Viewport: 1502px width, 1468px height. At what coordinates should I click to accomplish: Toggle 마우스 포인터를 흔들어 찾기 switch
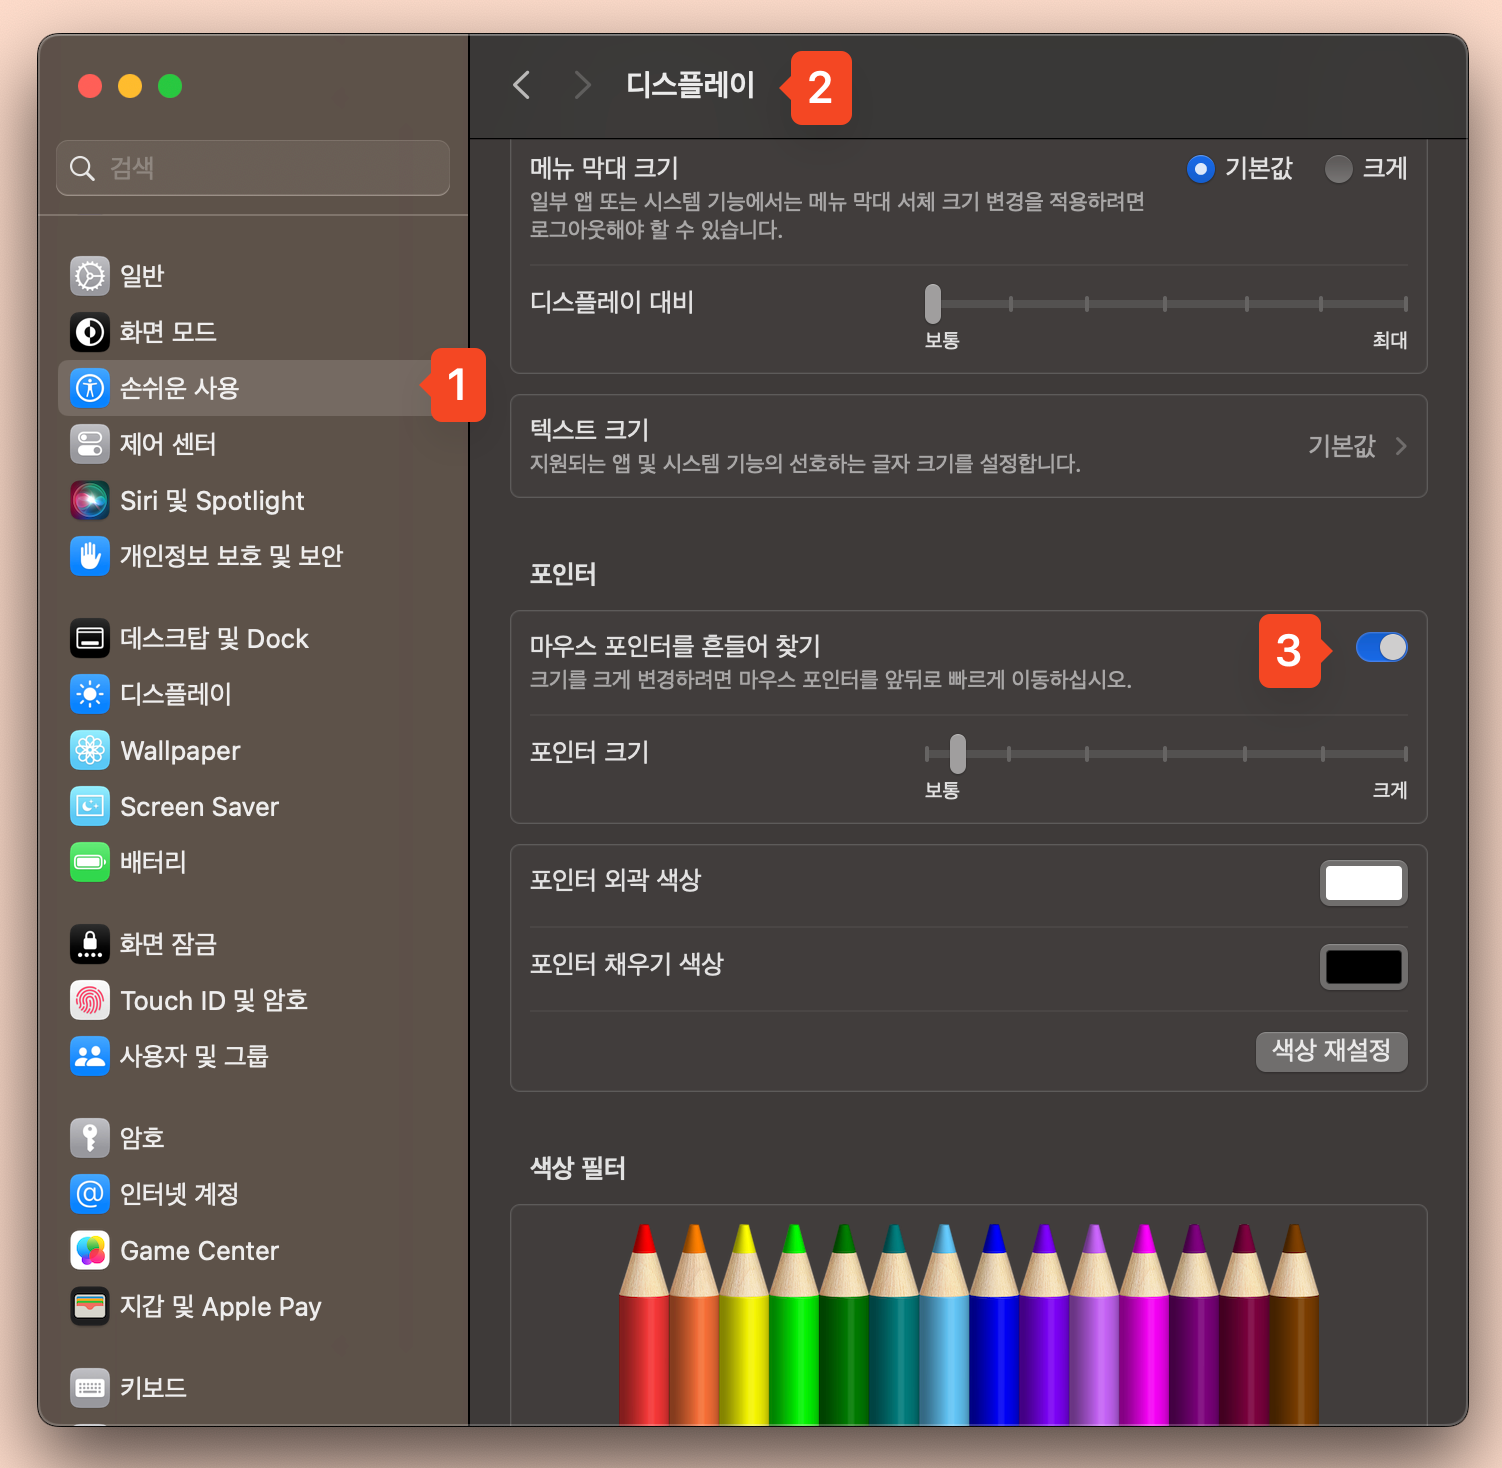[x=1382, y=647]
